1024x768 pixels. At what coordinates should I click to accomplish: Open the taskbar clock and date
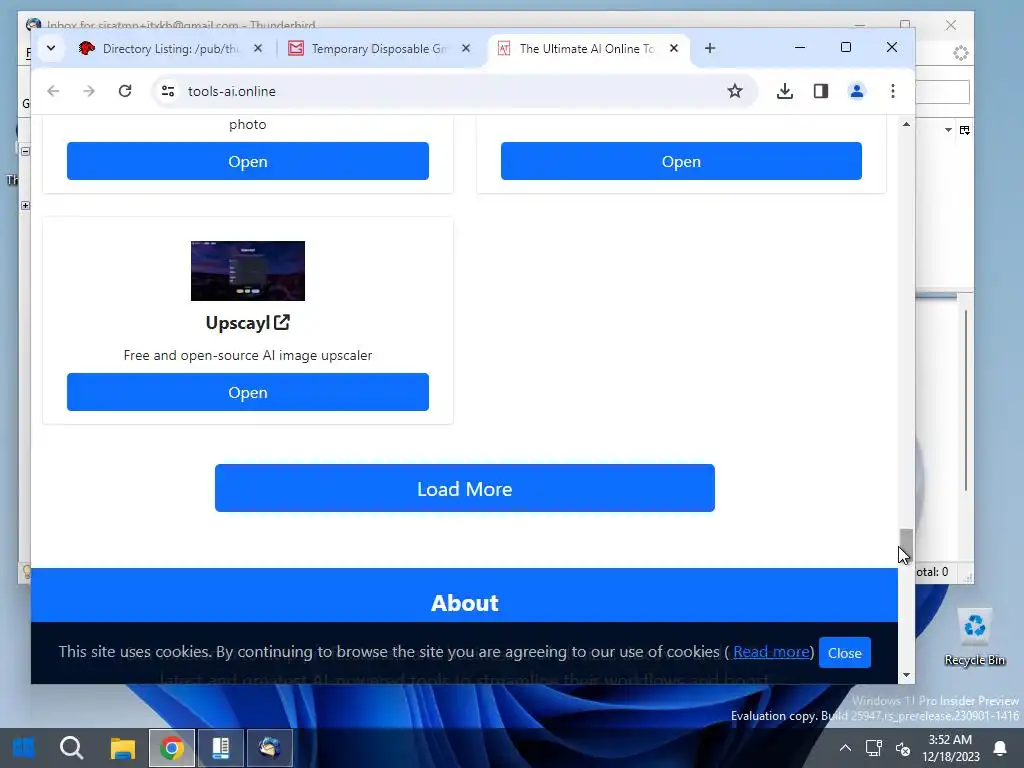click(x=950, y=748)
